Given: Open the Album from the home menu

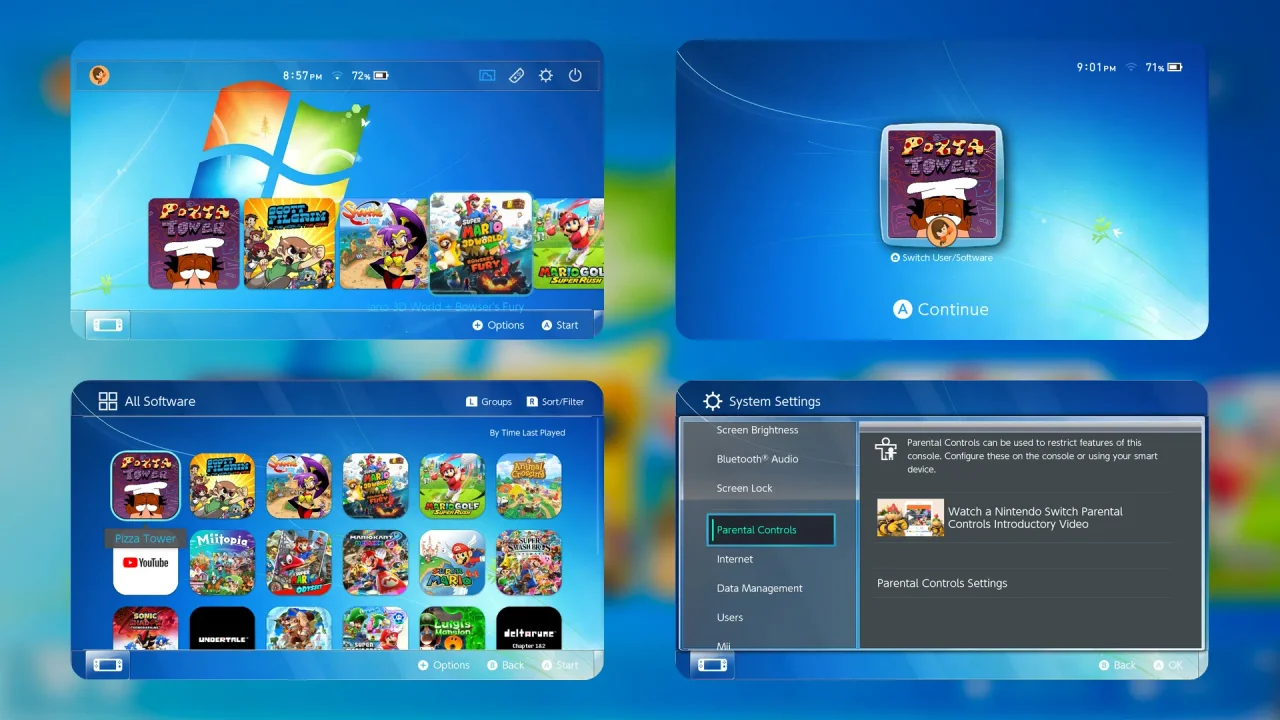Looking at the screenshot, I should 487,75.
